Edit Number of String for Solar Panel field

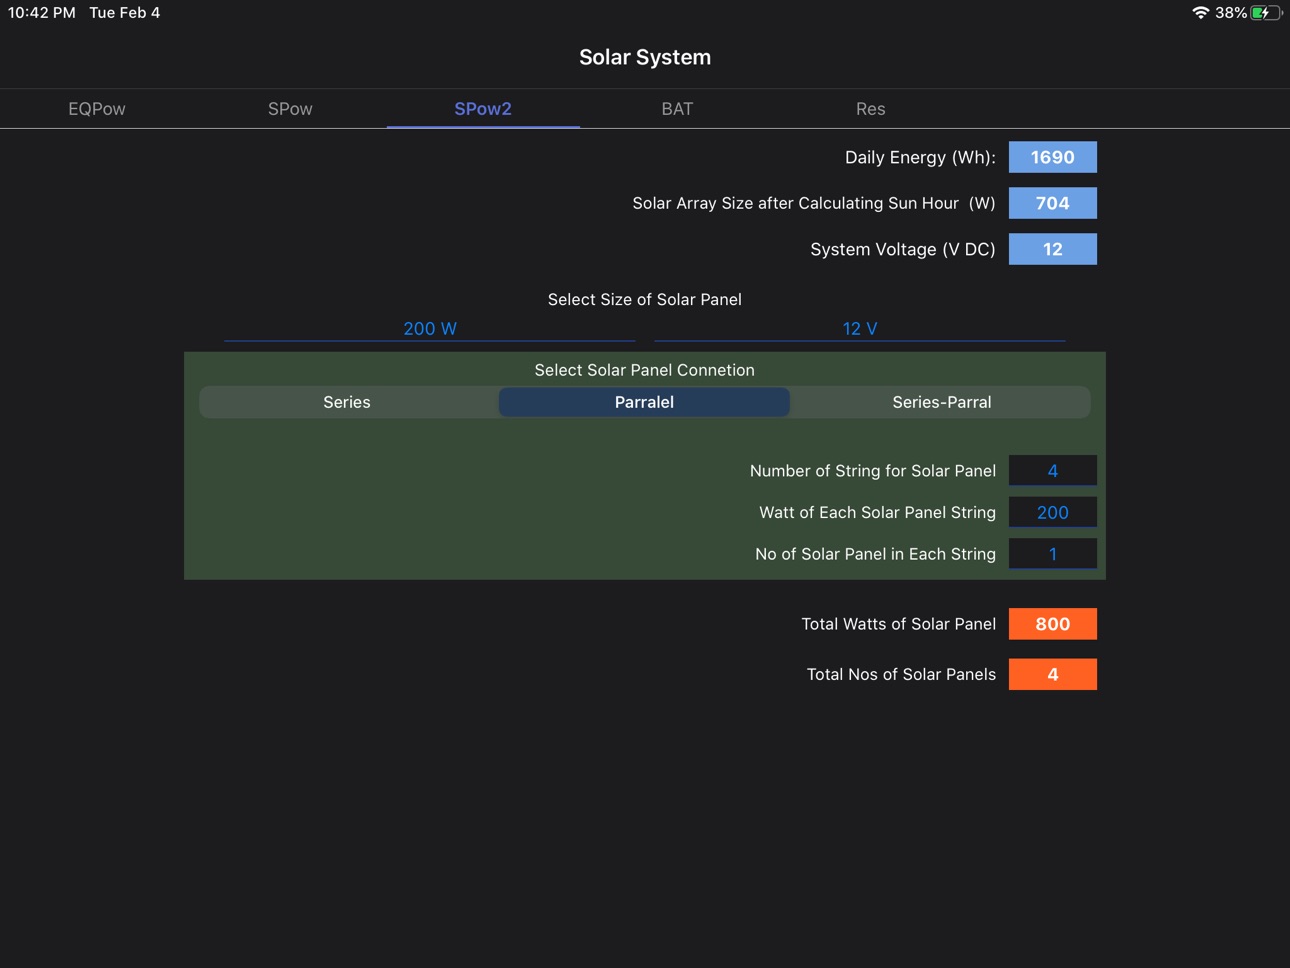click(x=1053, y=471)
